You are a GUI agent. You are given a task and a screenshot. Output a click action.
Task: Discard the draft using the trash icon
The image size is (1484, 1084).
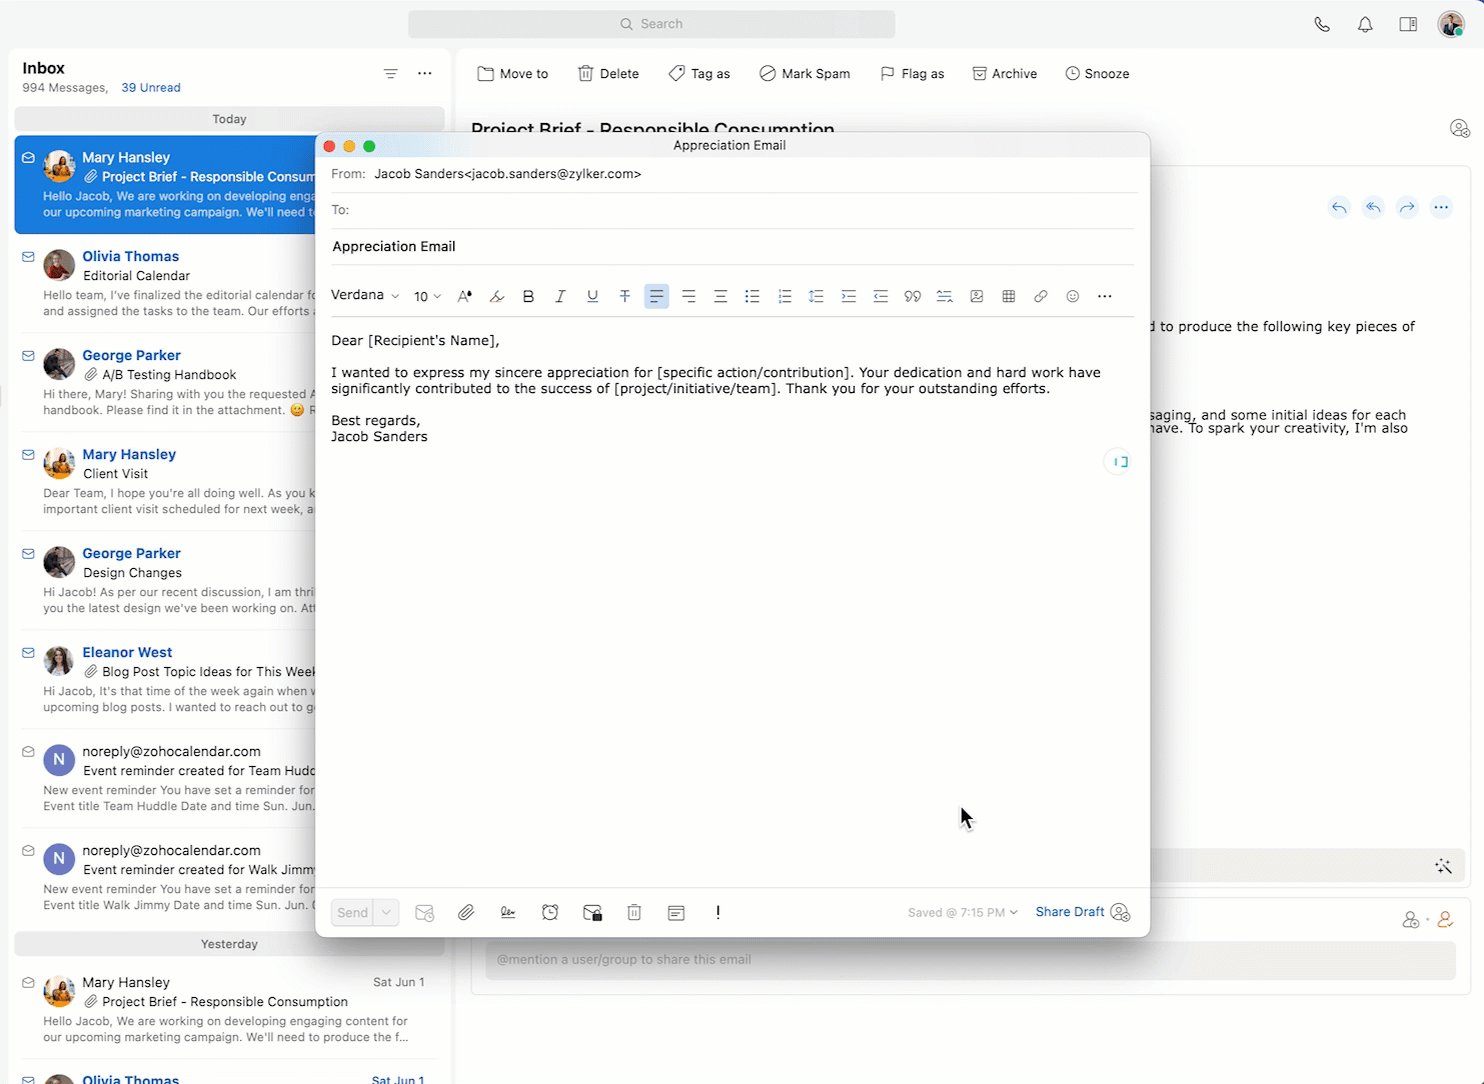(x=634, y=912)
